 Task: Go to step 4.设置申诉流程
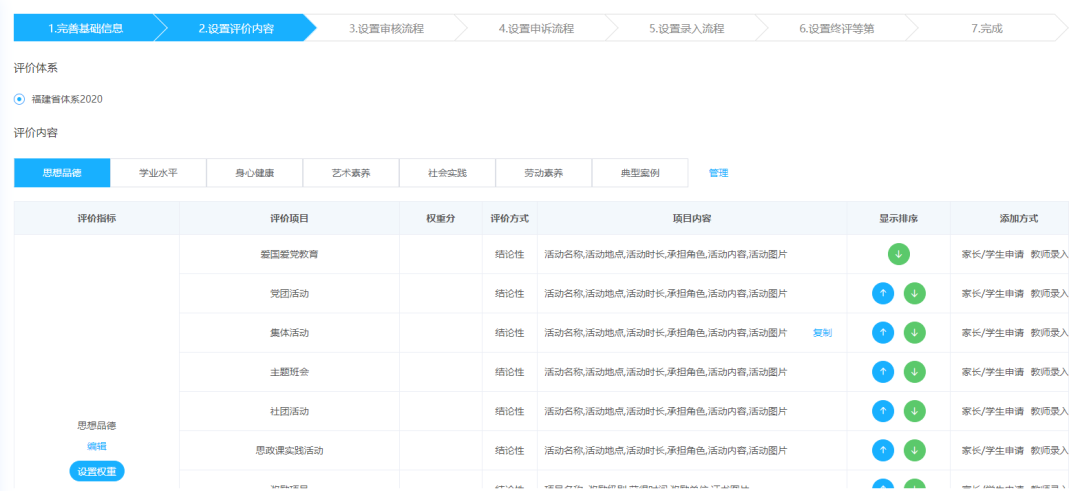tap(537, 28)
